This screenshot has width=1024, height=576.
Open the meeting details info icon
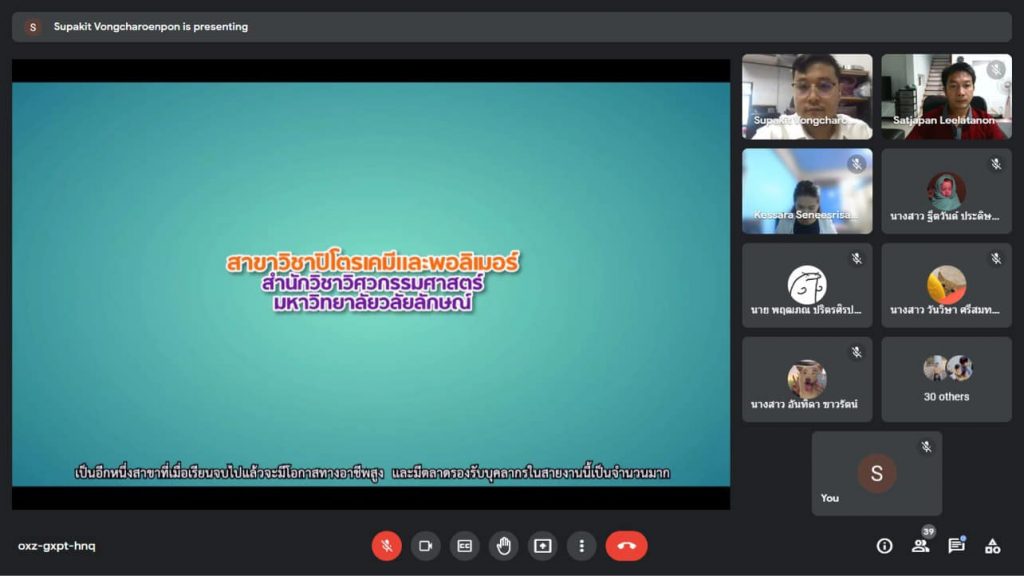point(884,545)
